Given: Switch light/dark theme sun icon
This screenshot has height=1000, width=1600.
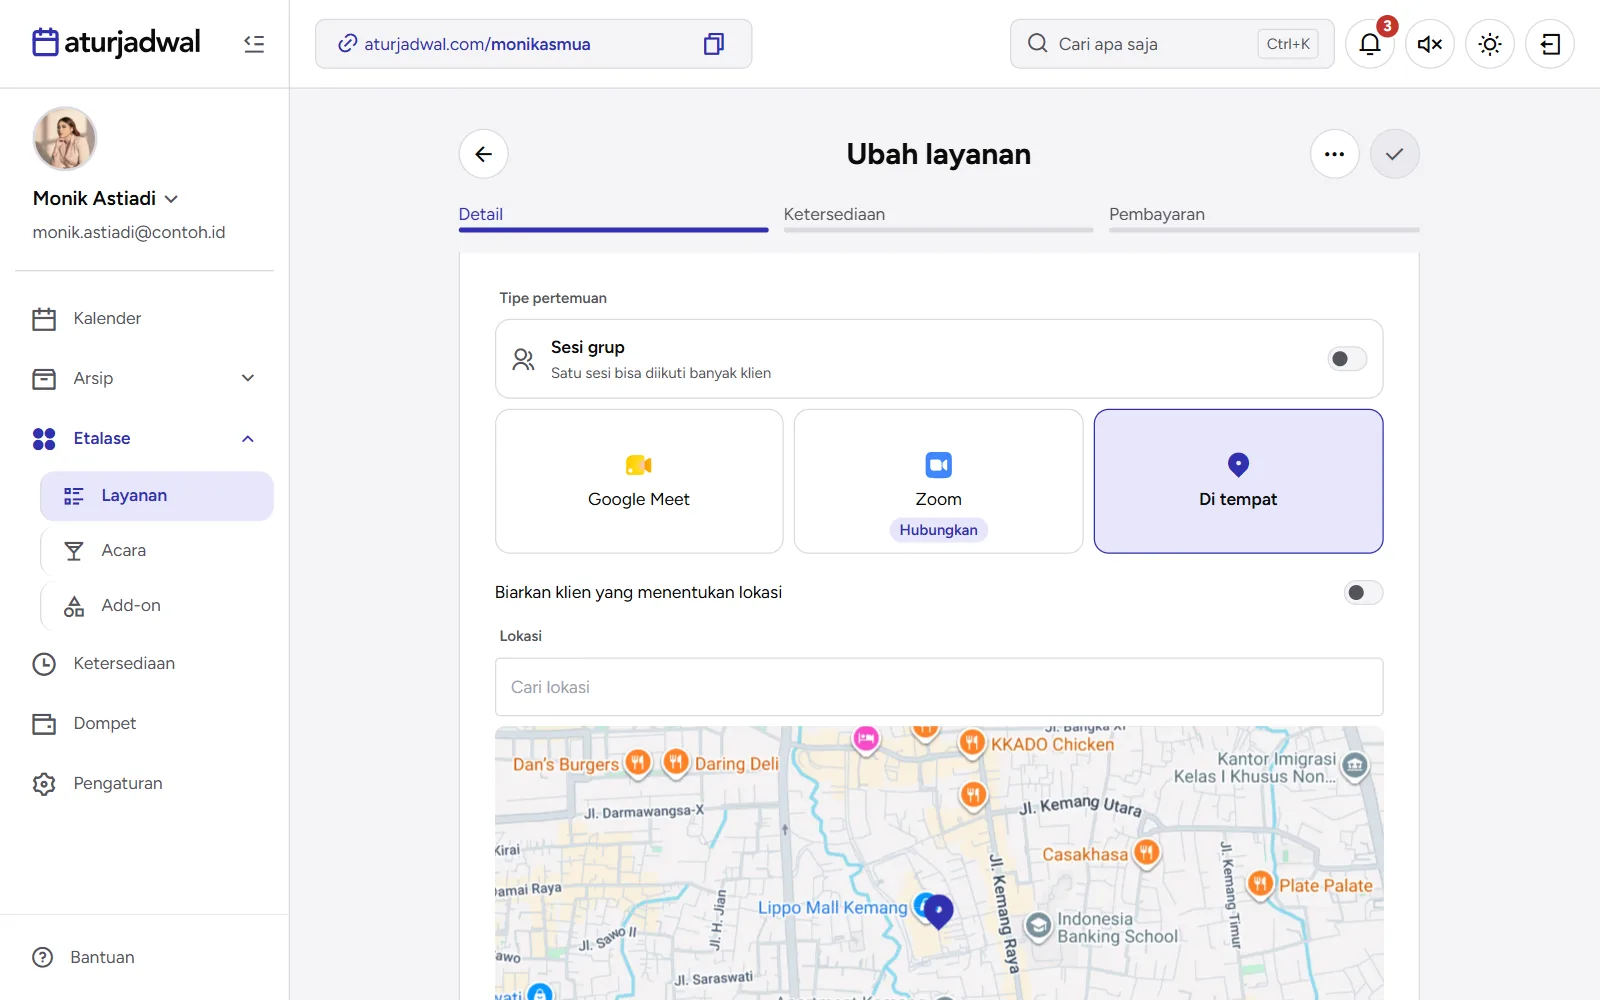Looking at the screenshot, I should (x=1490, y=44).
